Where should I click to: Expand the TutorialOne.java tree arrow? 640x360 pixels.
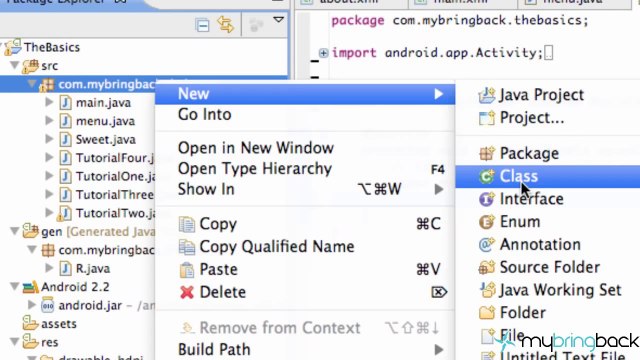point(49,176)
